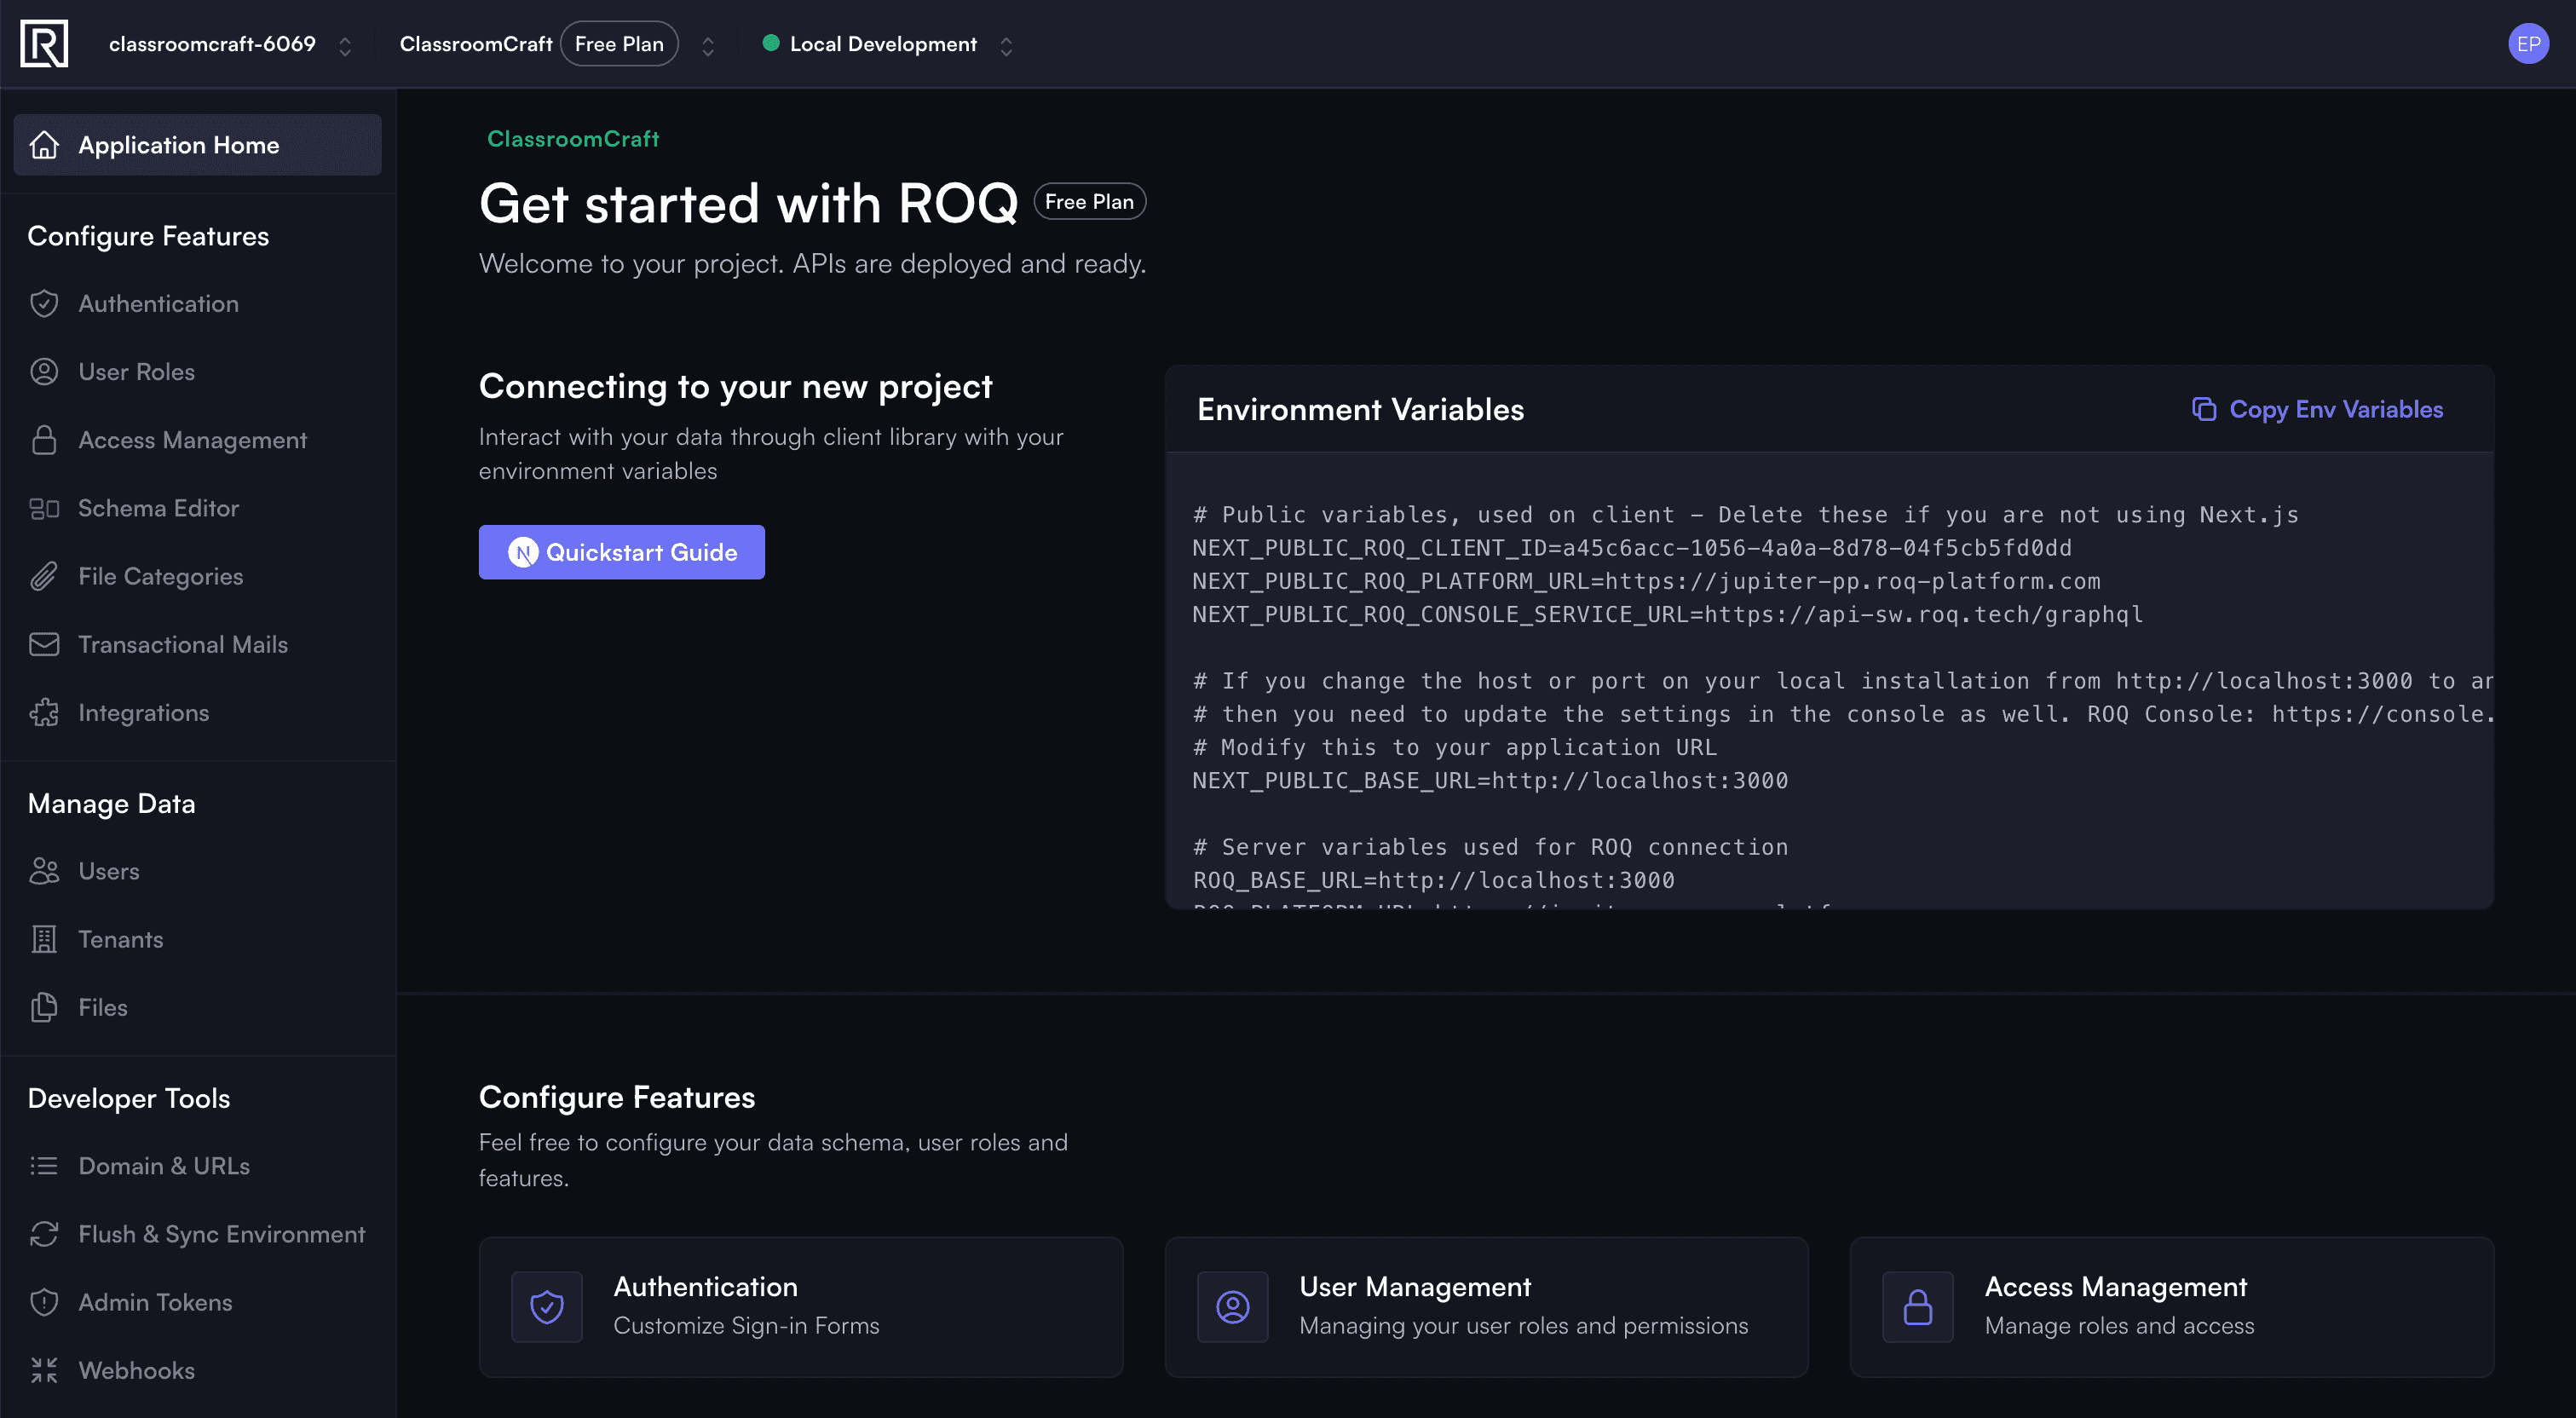Click Copy Env Variables button
Image resolution: width=2576 pixels, height=1418 pixels.
click(x=2318, y=409)
